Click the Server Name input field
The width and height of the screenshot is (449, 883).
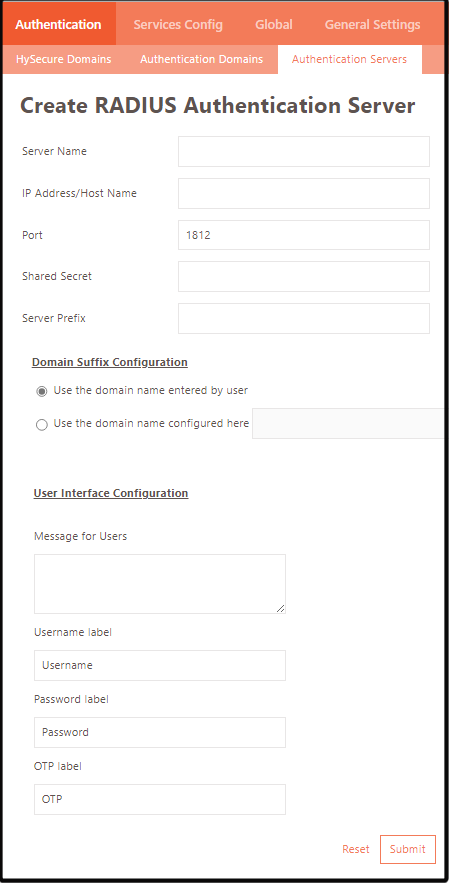click(304, 151)
